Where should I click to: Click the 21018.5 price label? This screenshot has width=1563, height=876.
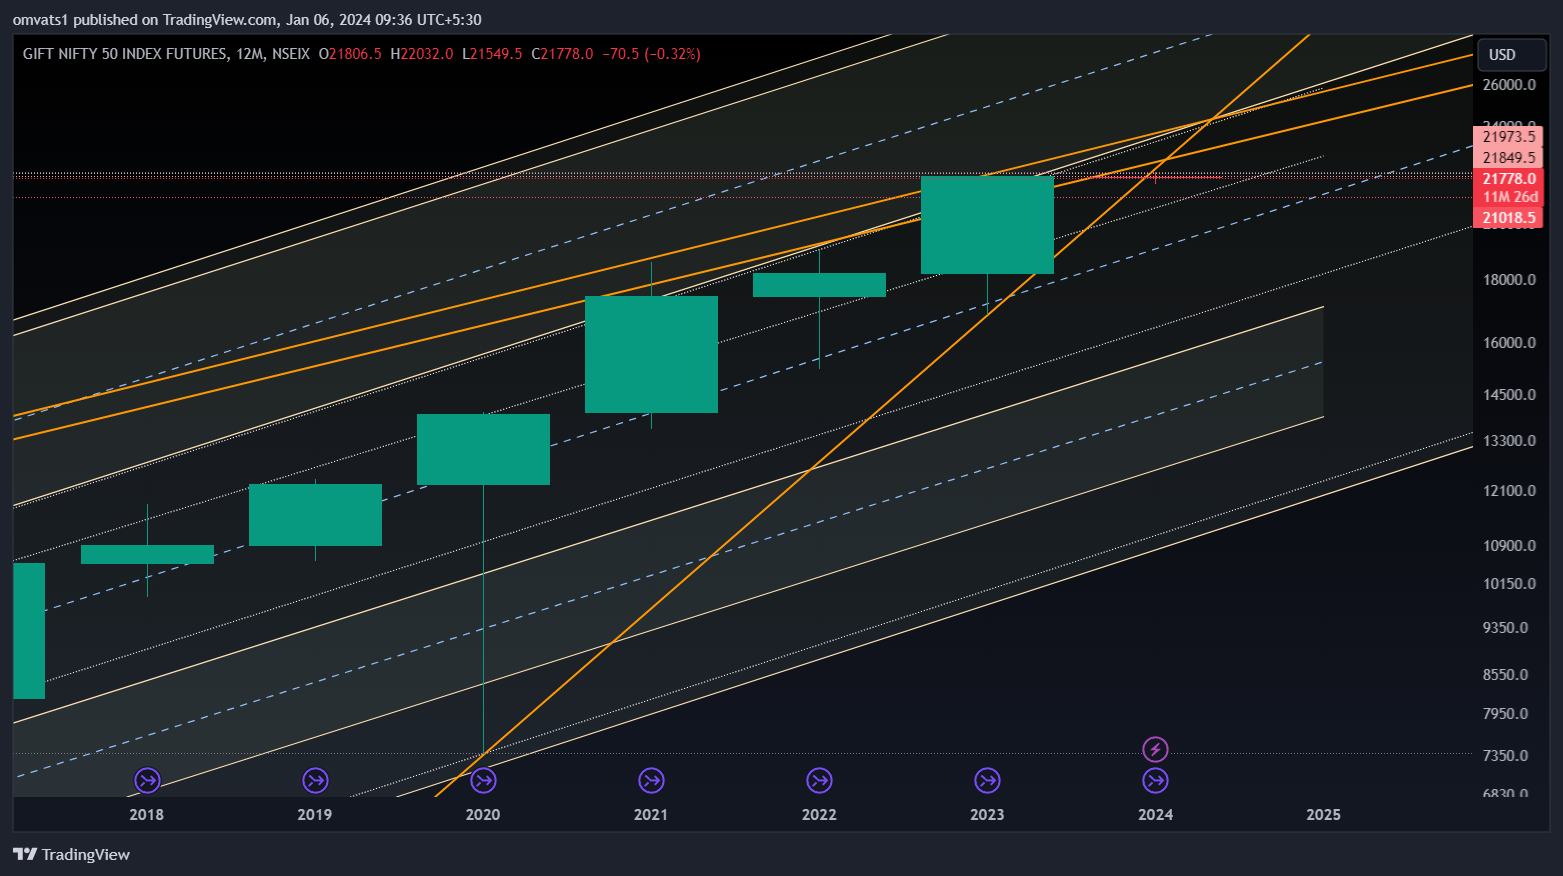point(1508,218)
